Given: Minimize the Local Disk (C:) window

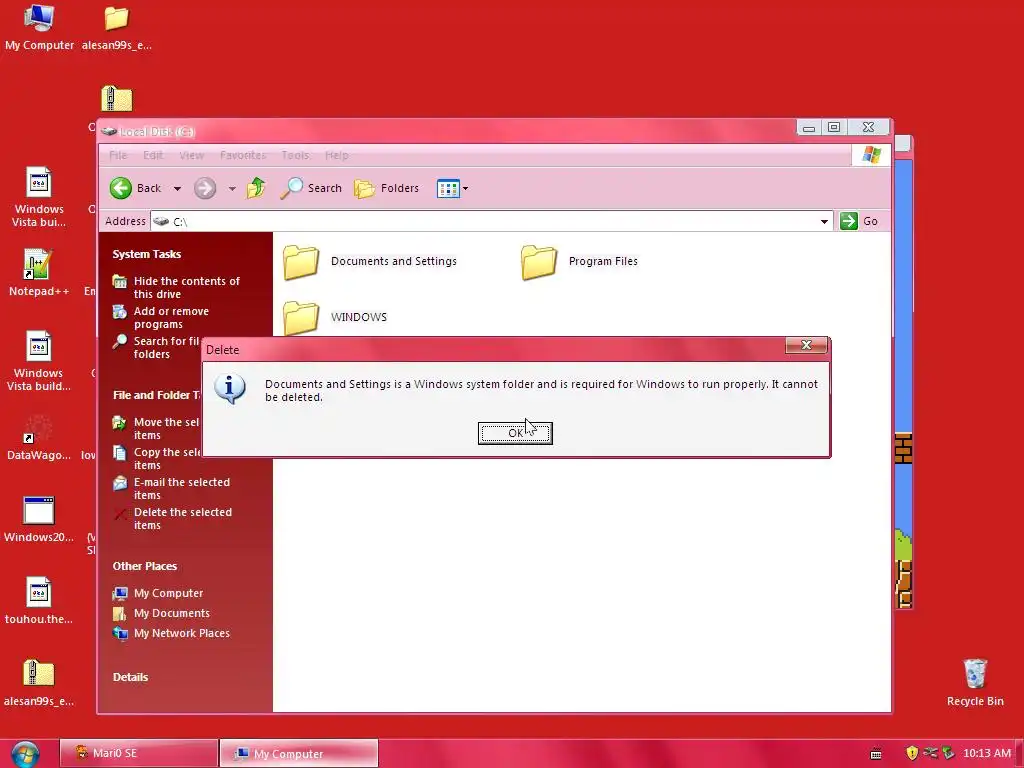Looking at the screenshot, I should pos(808,127).
